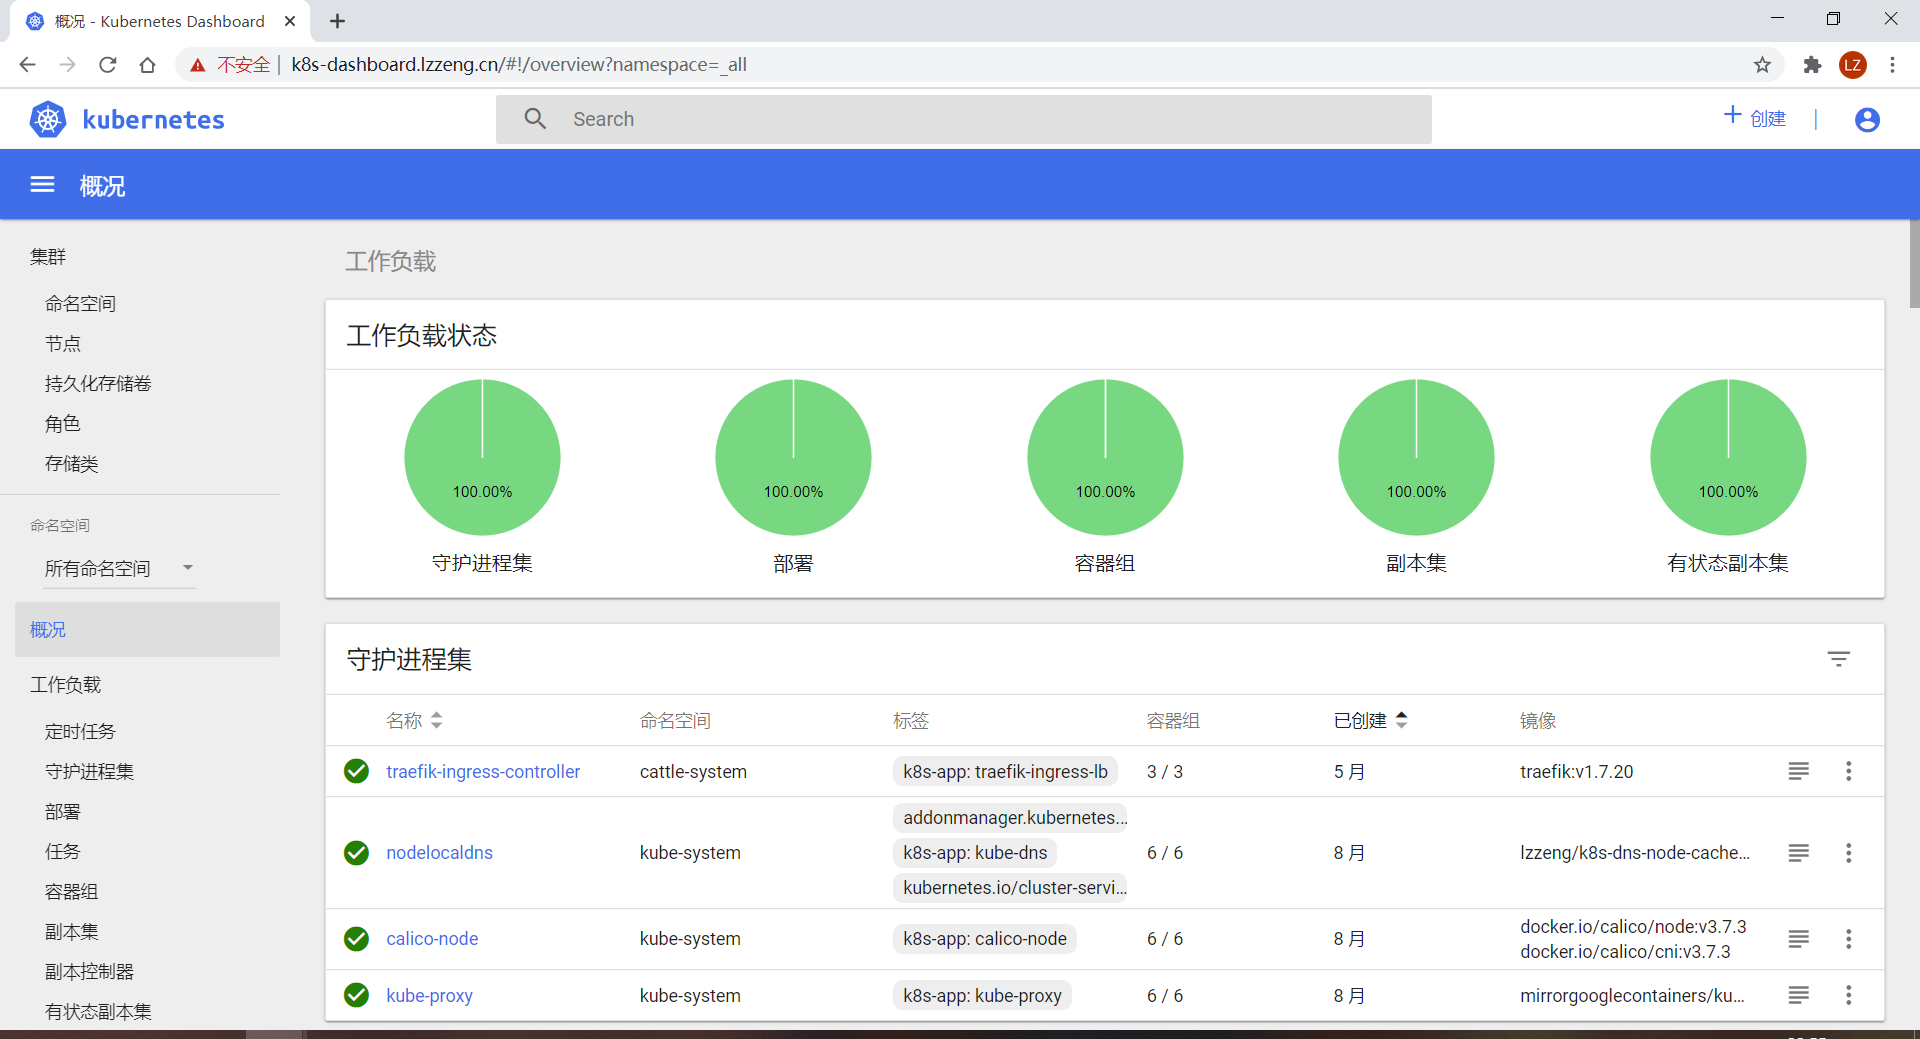Select 存储类 in sidebar
Image resolution: width=1920 pixels, height=1039 pixels.
pyautogui.click(x=71, y=463)
